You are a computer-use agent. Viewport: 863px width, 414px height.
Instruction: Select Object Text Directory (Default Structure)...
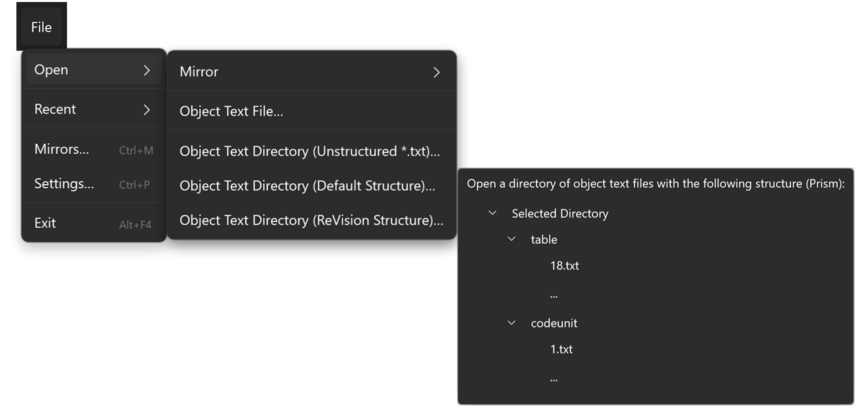312,186
